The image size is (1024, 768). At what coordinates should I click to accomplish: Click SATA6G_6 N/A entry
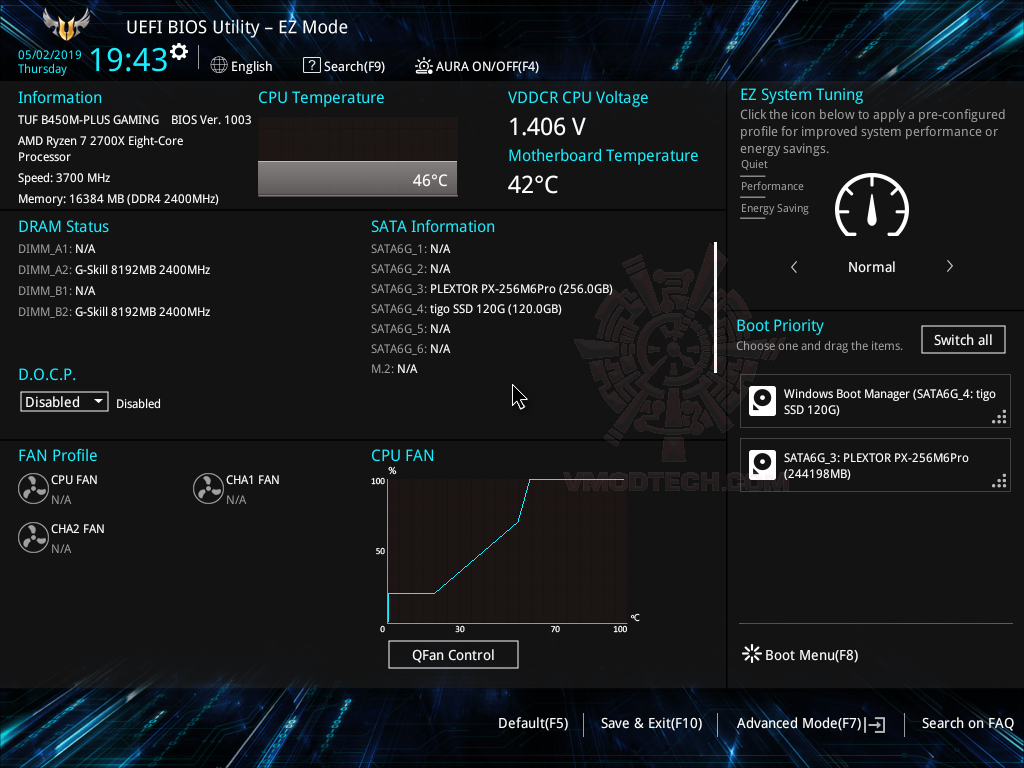click(411, 349)
